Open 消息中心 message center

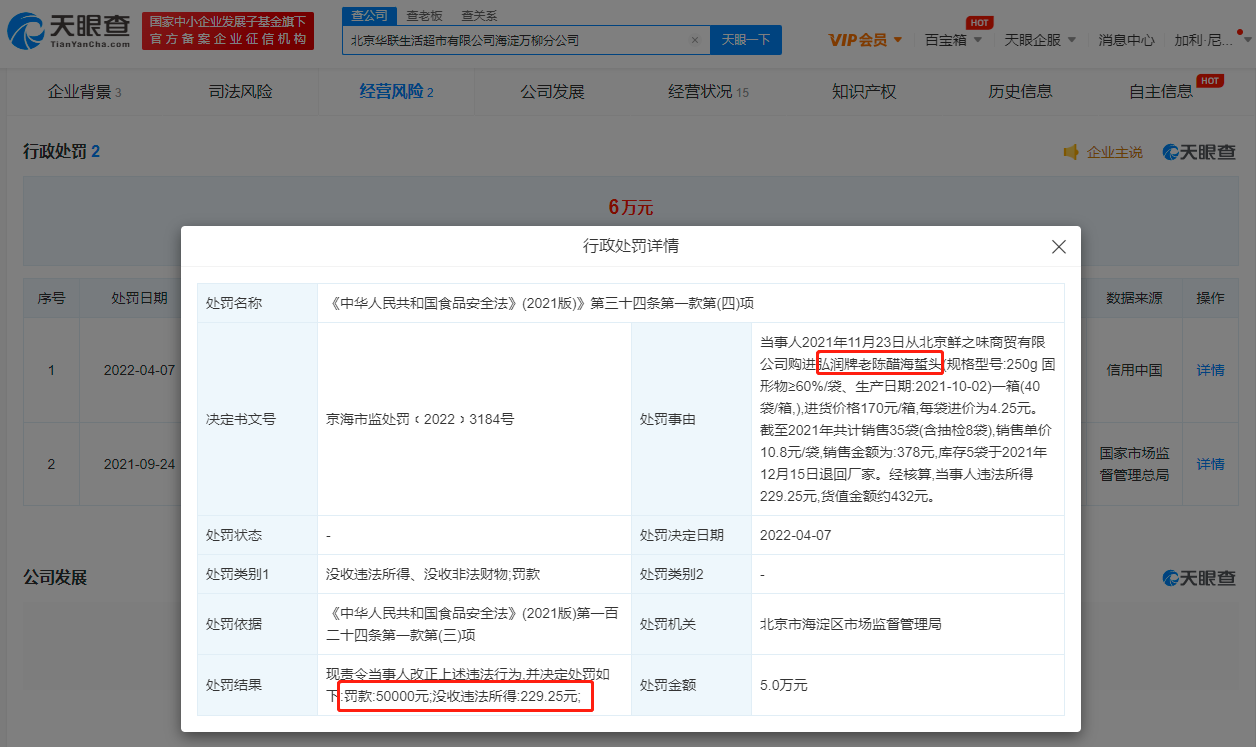[1126, 40]
